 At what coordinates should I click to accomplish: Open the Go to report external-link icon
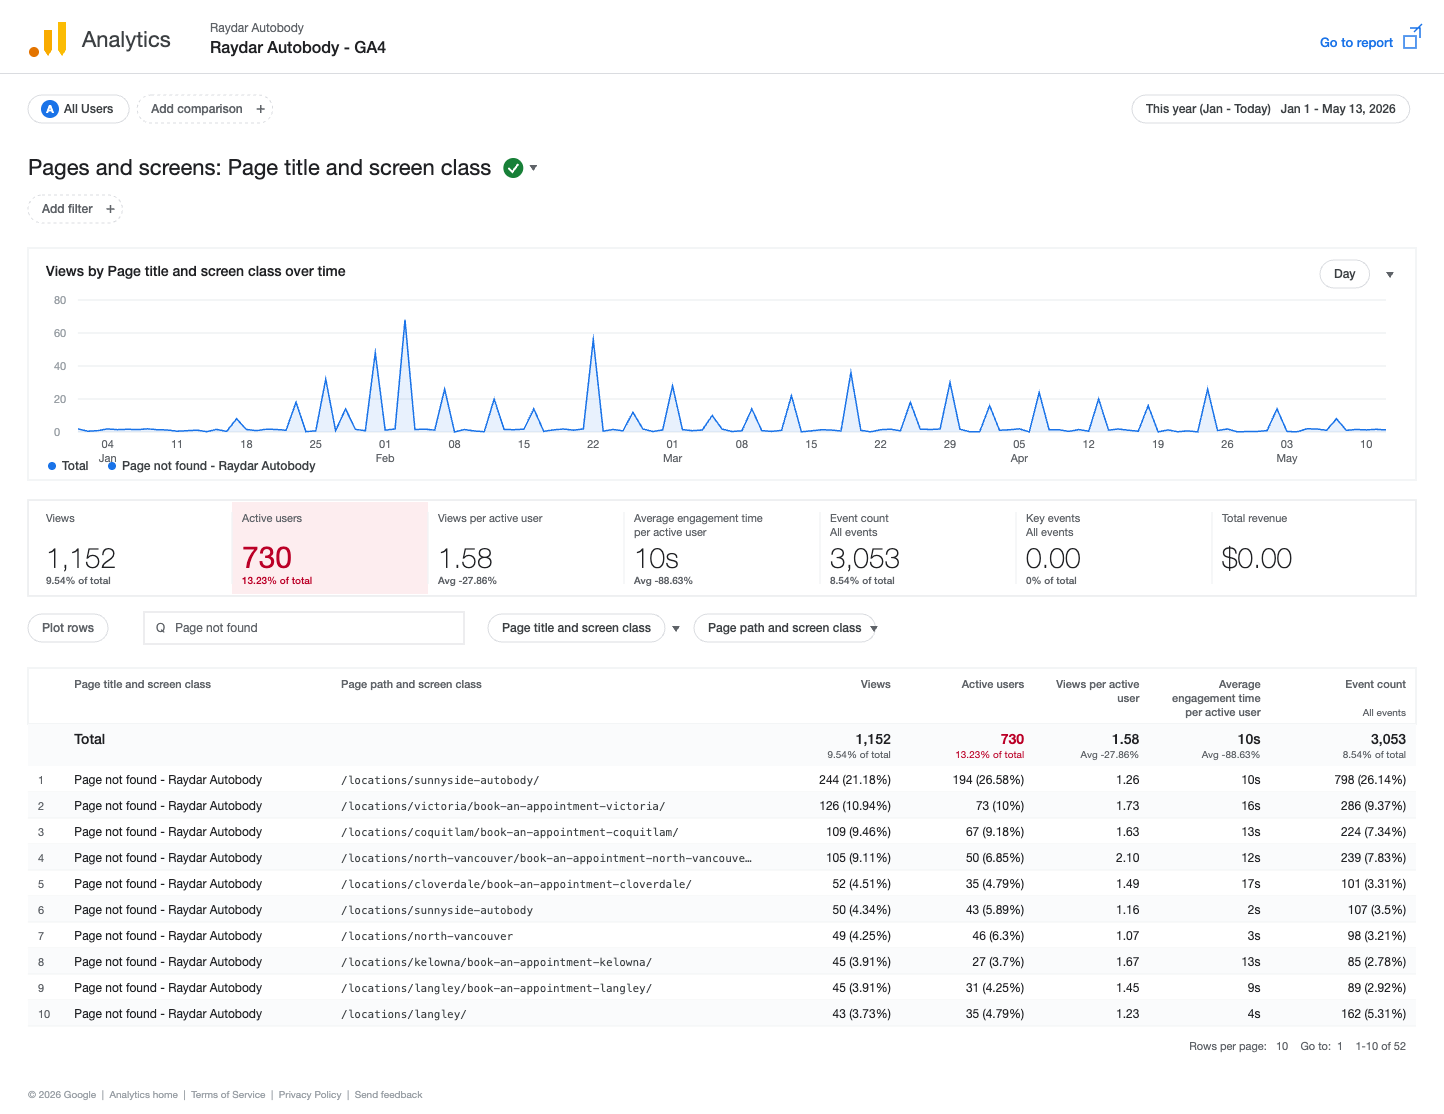1412,38
